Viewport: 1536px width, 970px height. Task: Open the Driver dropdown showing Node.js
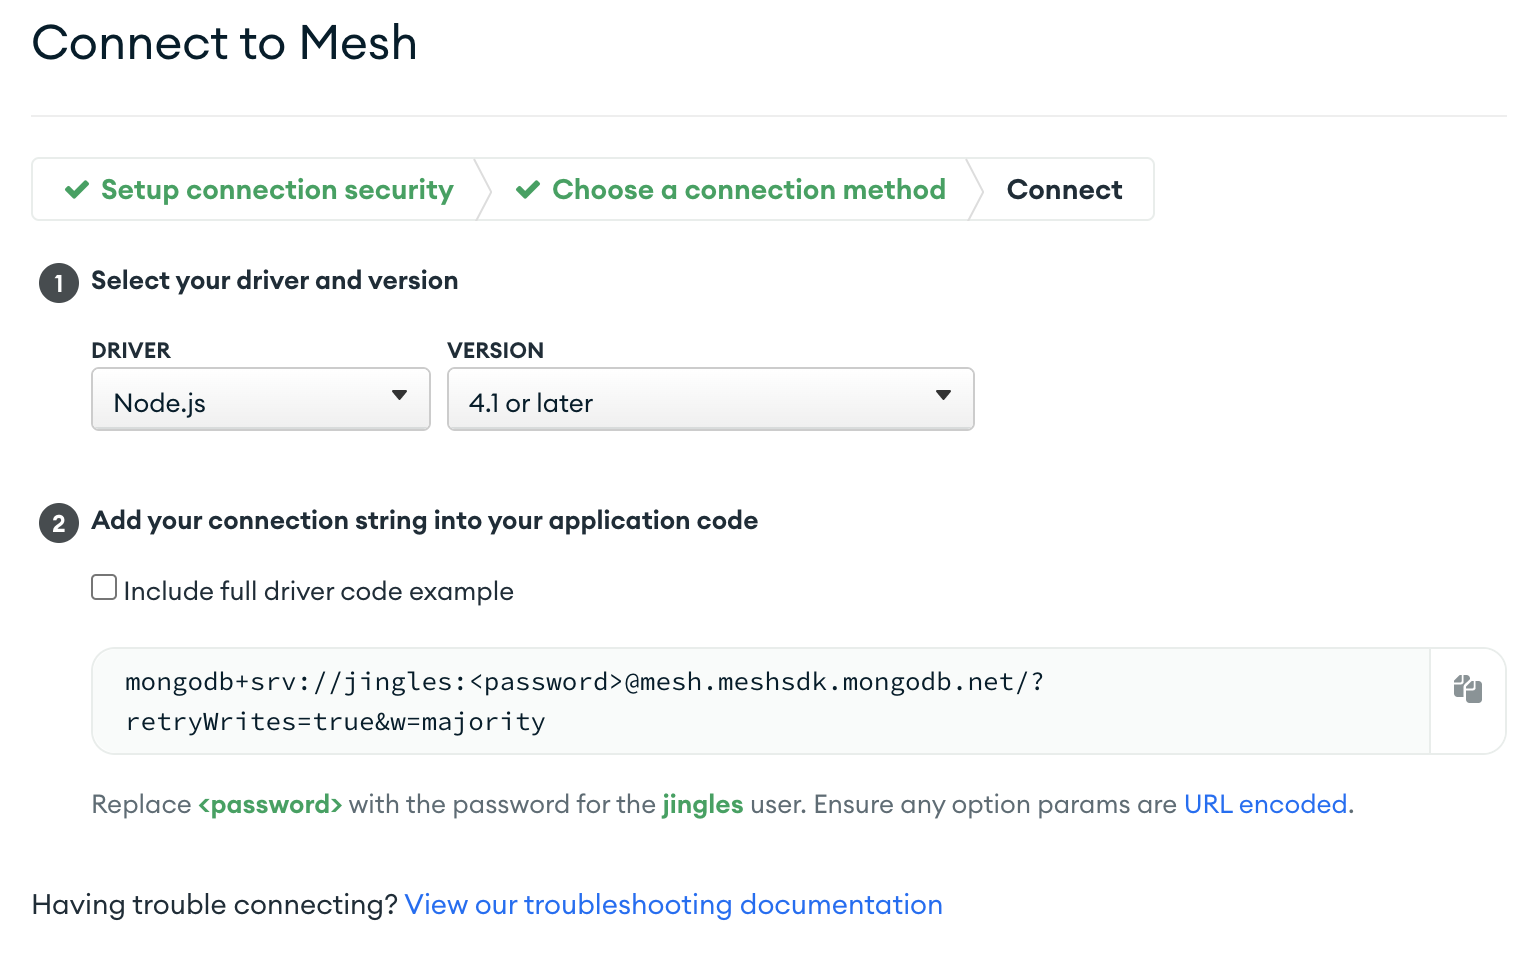point(261,399)
